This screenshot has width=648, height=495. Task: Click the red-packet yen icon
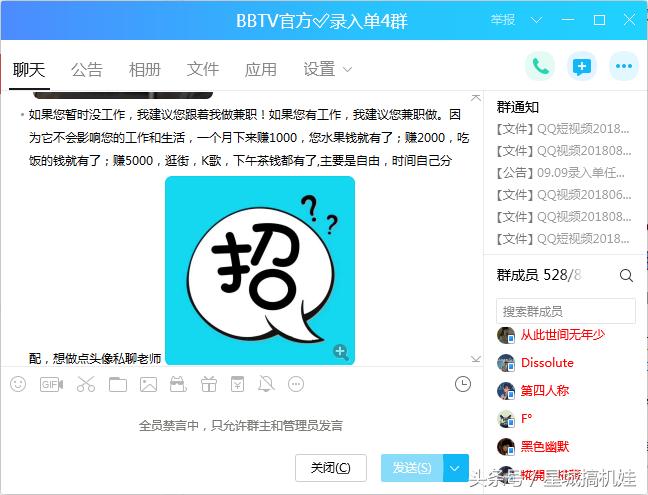click(237, 384)
